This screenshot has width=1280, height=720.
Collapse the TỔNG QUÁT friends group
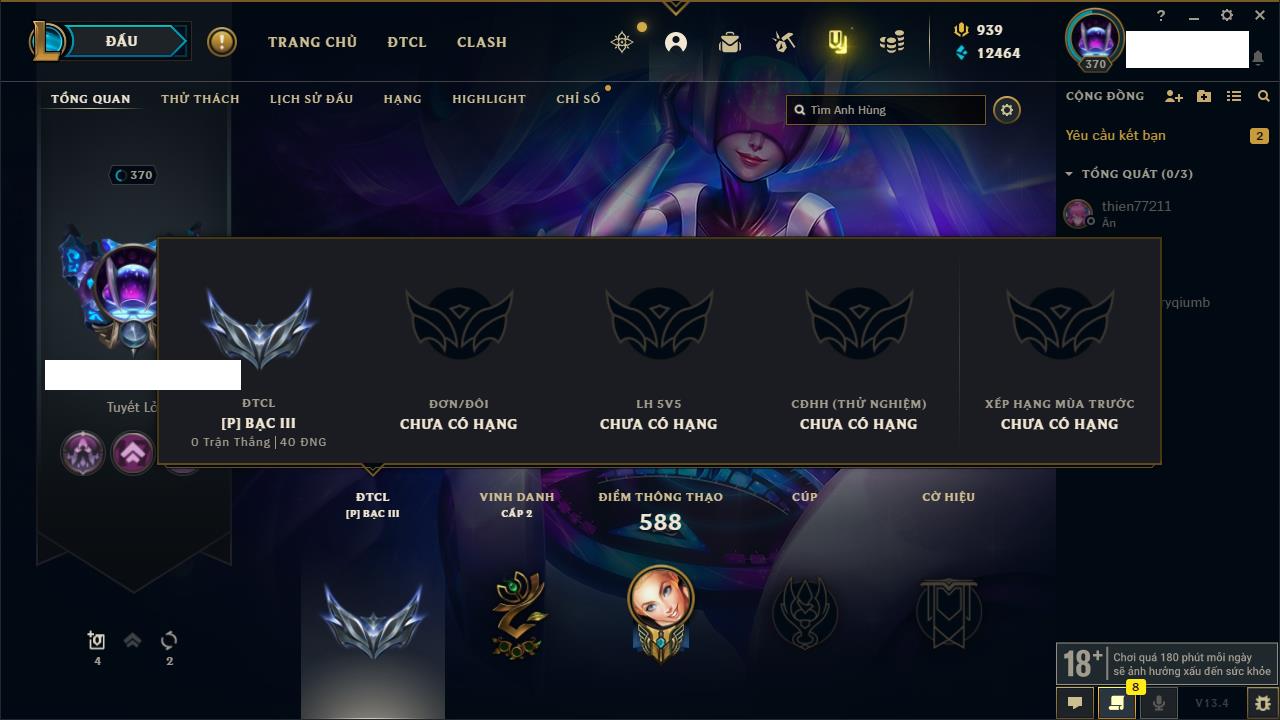[1130, 174]
